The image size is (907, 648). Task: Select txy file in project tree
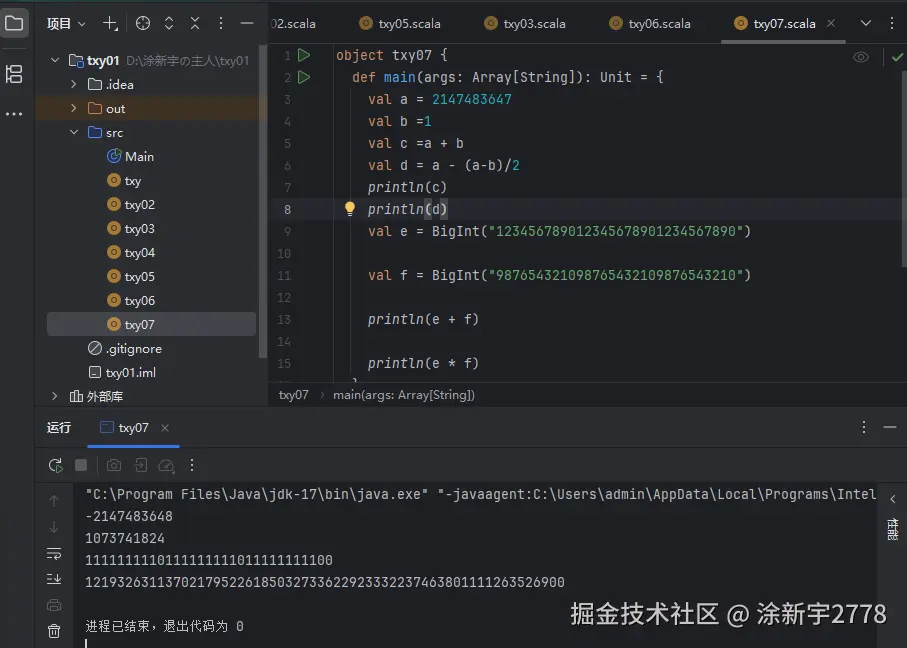(124, 181)
